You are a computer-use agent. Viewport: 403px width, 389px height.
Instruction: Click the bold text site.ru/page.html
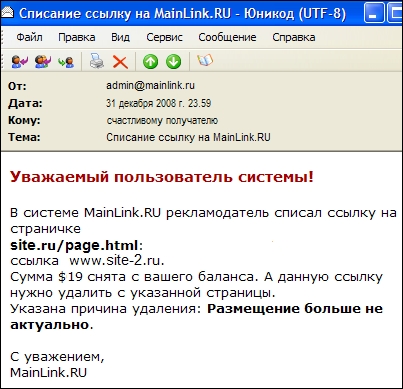74,245
